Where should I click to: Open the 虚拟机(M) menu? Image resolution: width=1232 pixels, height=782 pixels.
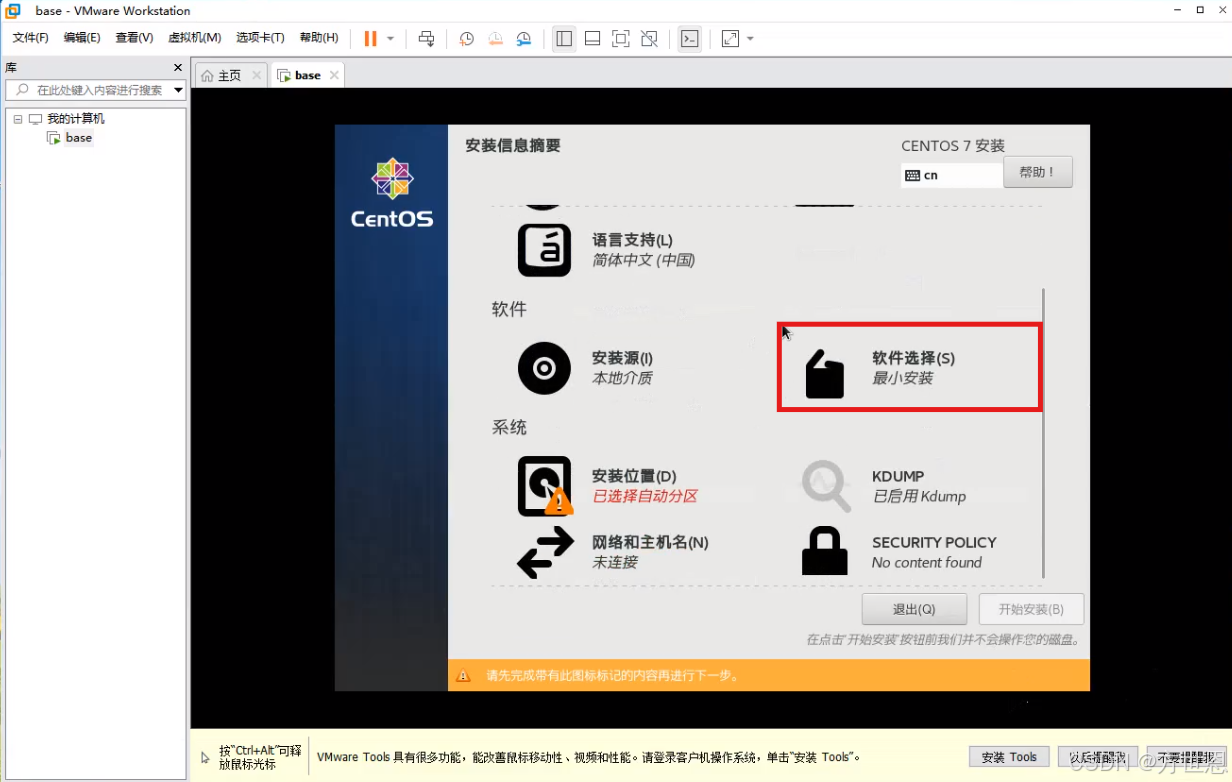pyautogui.click(x=194, y=38)
